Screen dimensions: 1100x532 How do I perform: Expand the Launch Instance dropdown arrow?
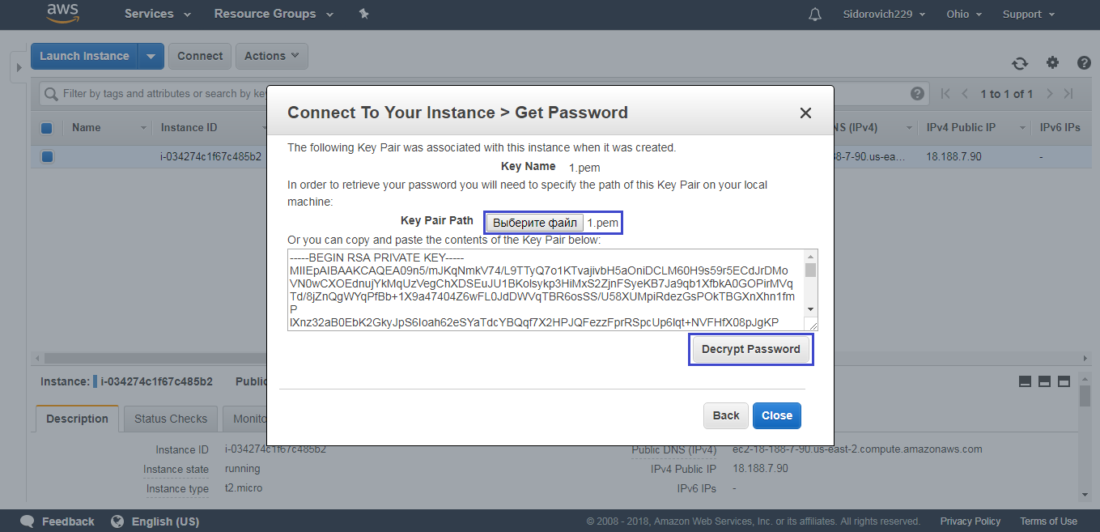151,56
